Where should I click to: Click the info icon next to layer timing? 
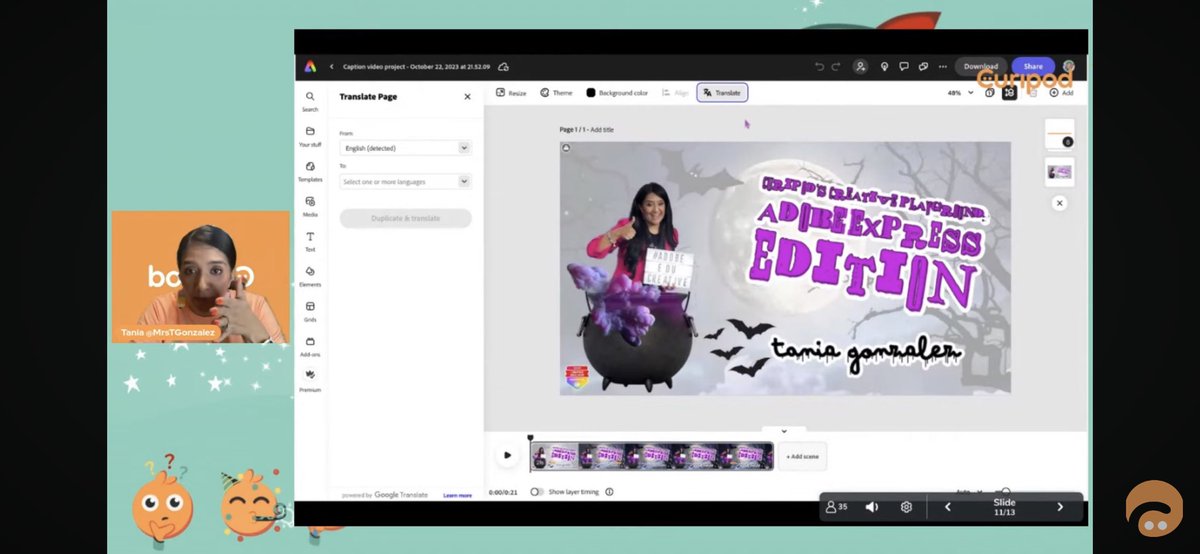[609, 492]
